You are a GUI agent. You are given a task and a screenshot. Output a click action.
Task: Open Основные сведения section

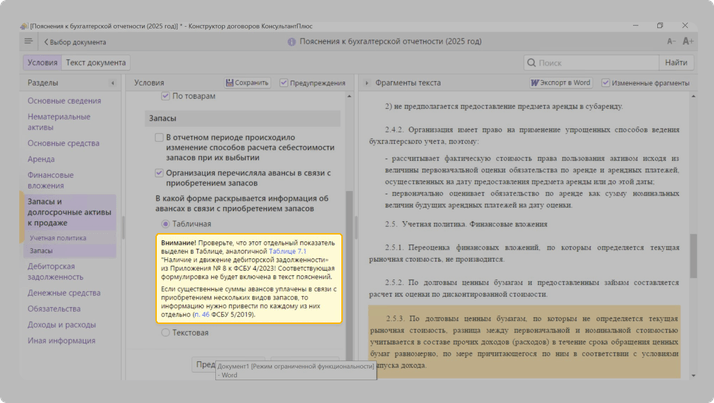pos(64,101)
